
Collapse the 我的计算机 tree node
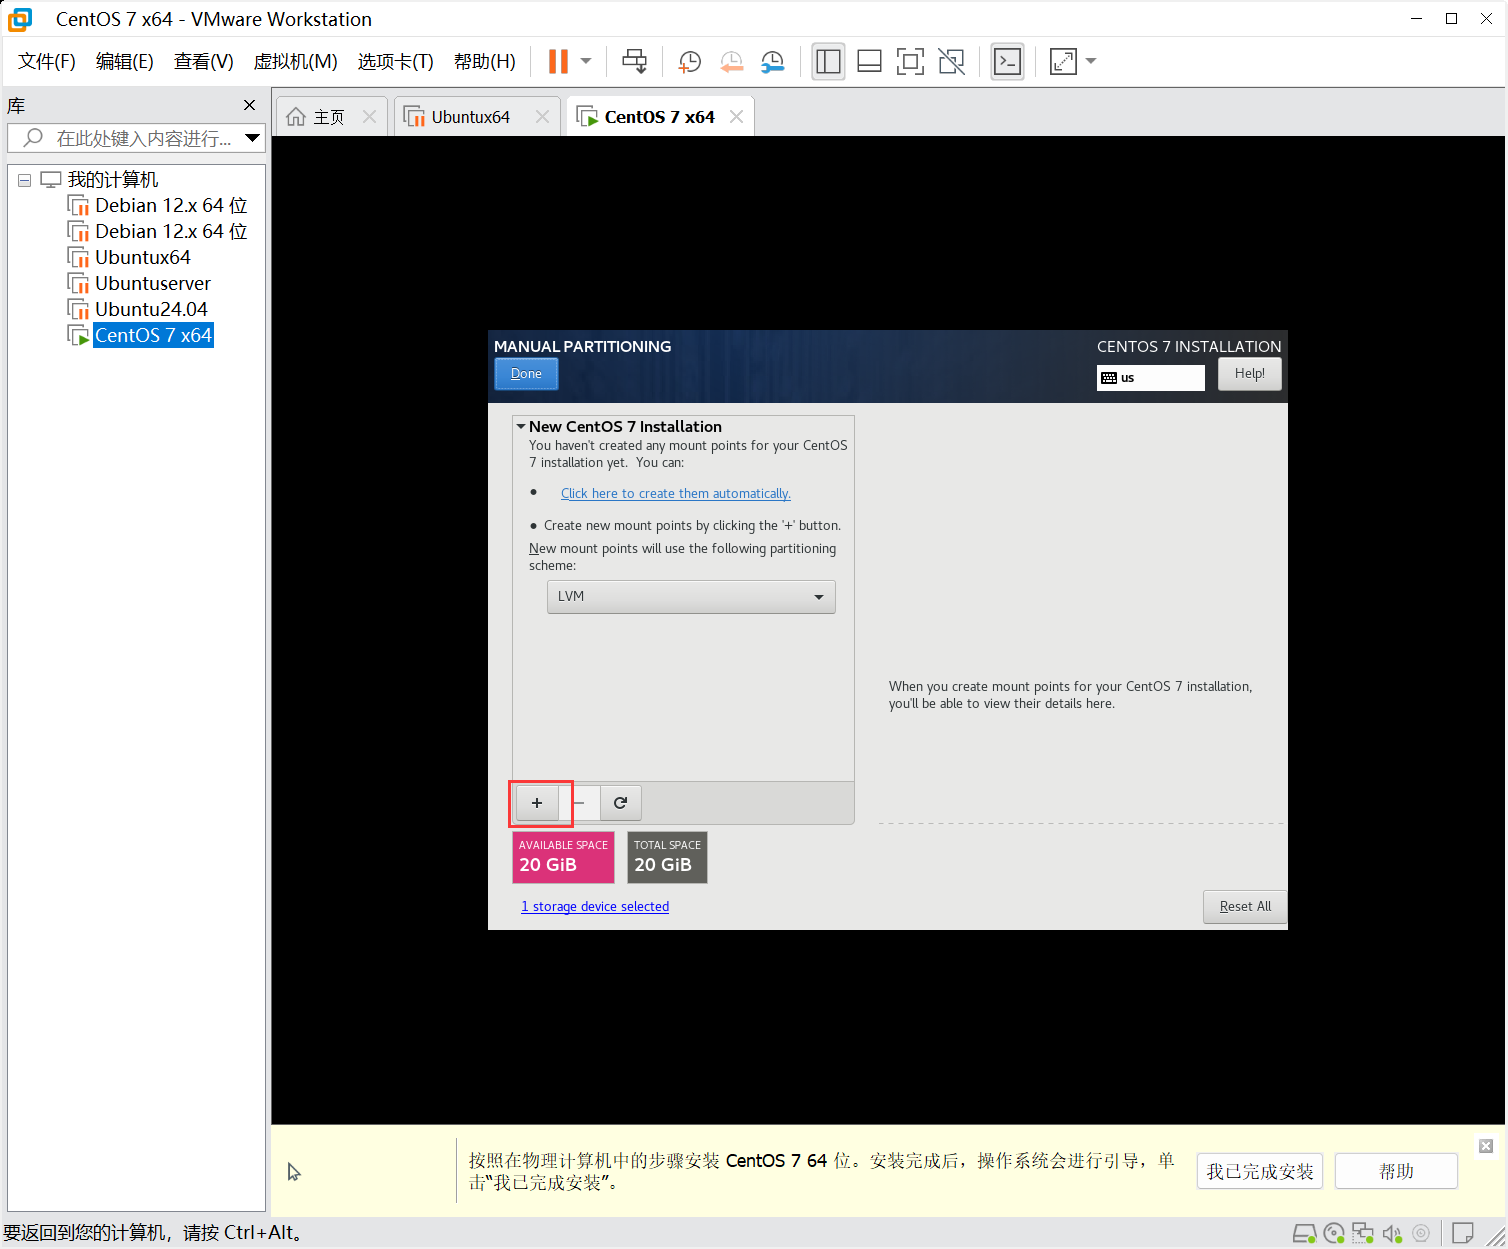point(24,181)
